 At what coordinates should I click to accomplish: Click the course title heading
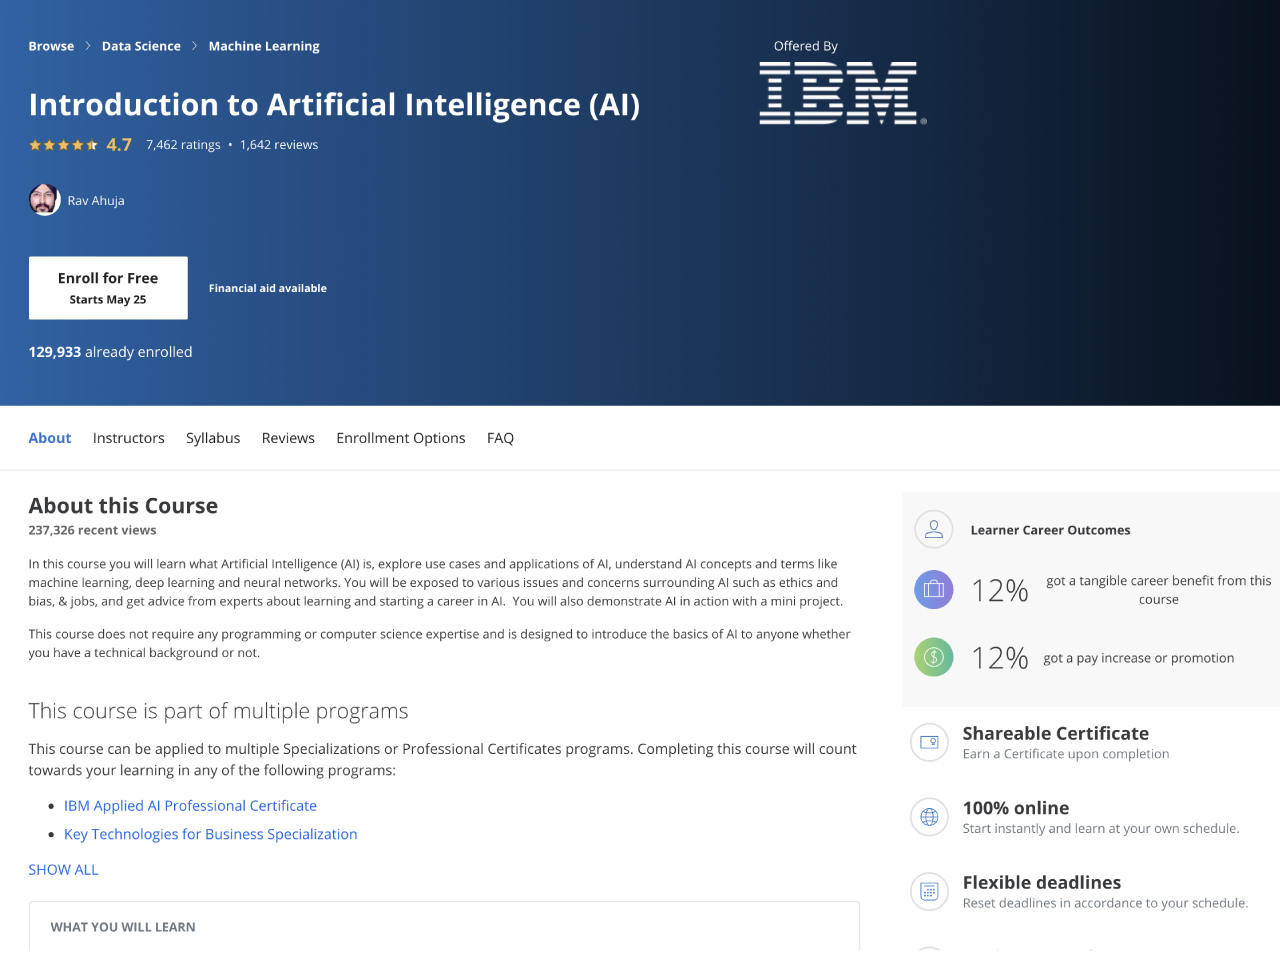point(334,105)
